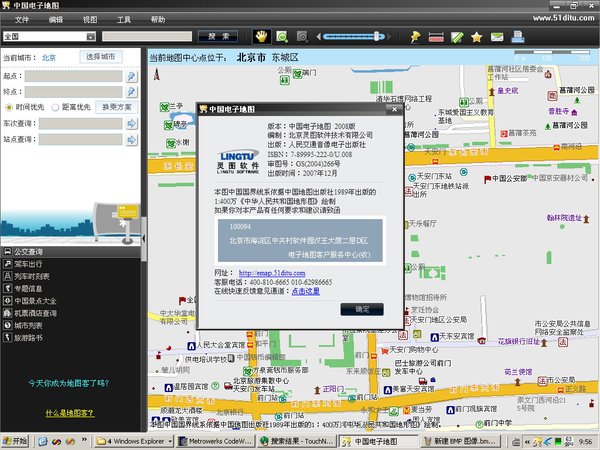The width and height of the screenshot is (600, 450).
Task: Select the 时间优先 radio option
Action: [10, 106]
